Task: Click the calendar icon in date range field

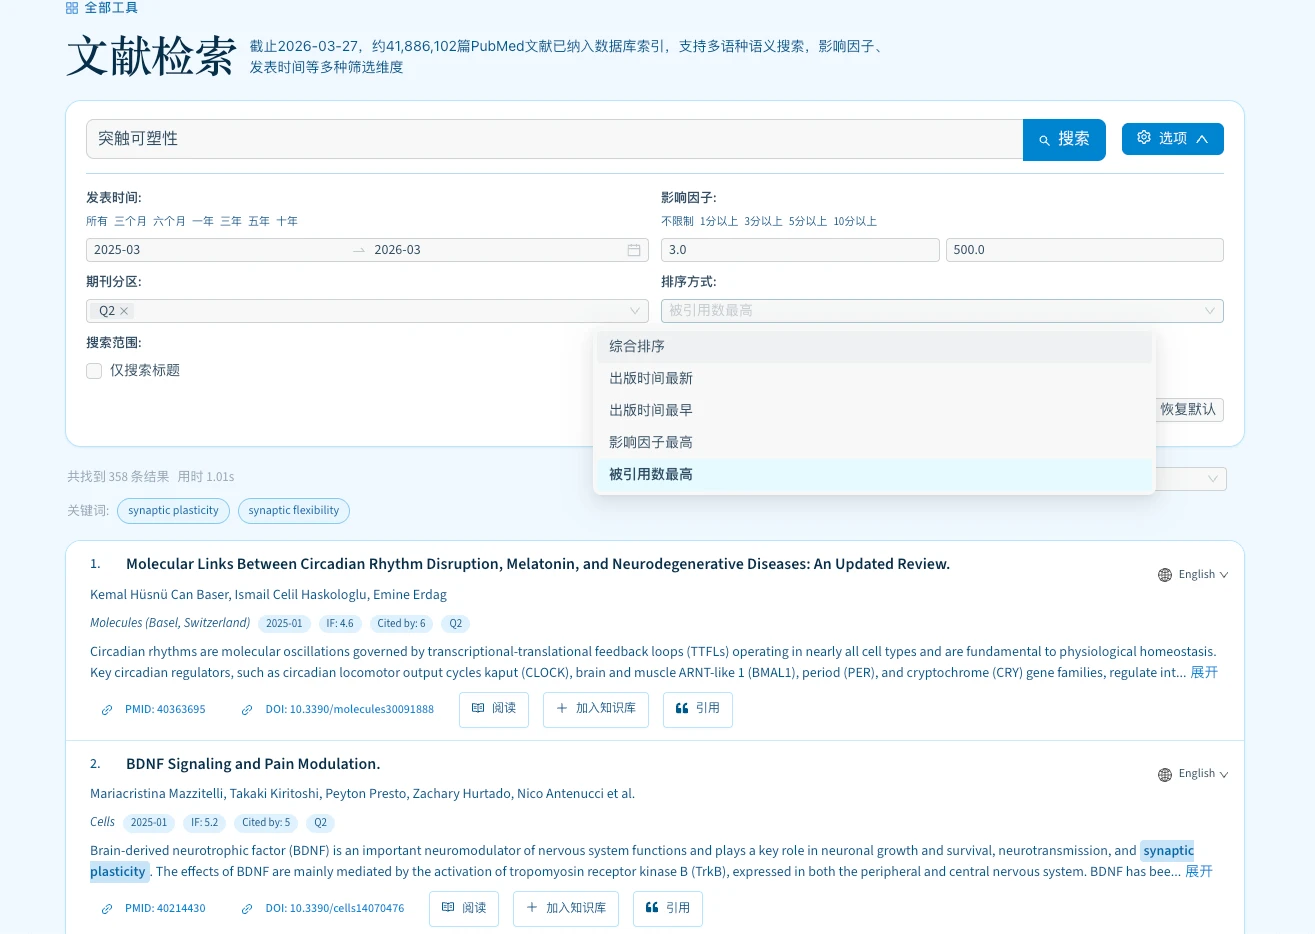Action: point(633,250)
